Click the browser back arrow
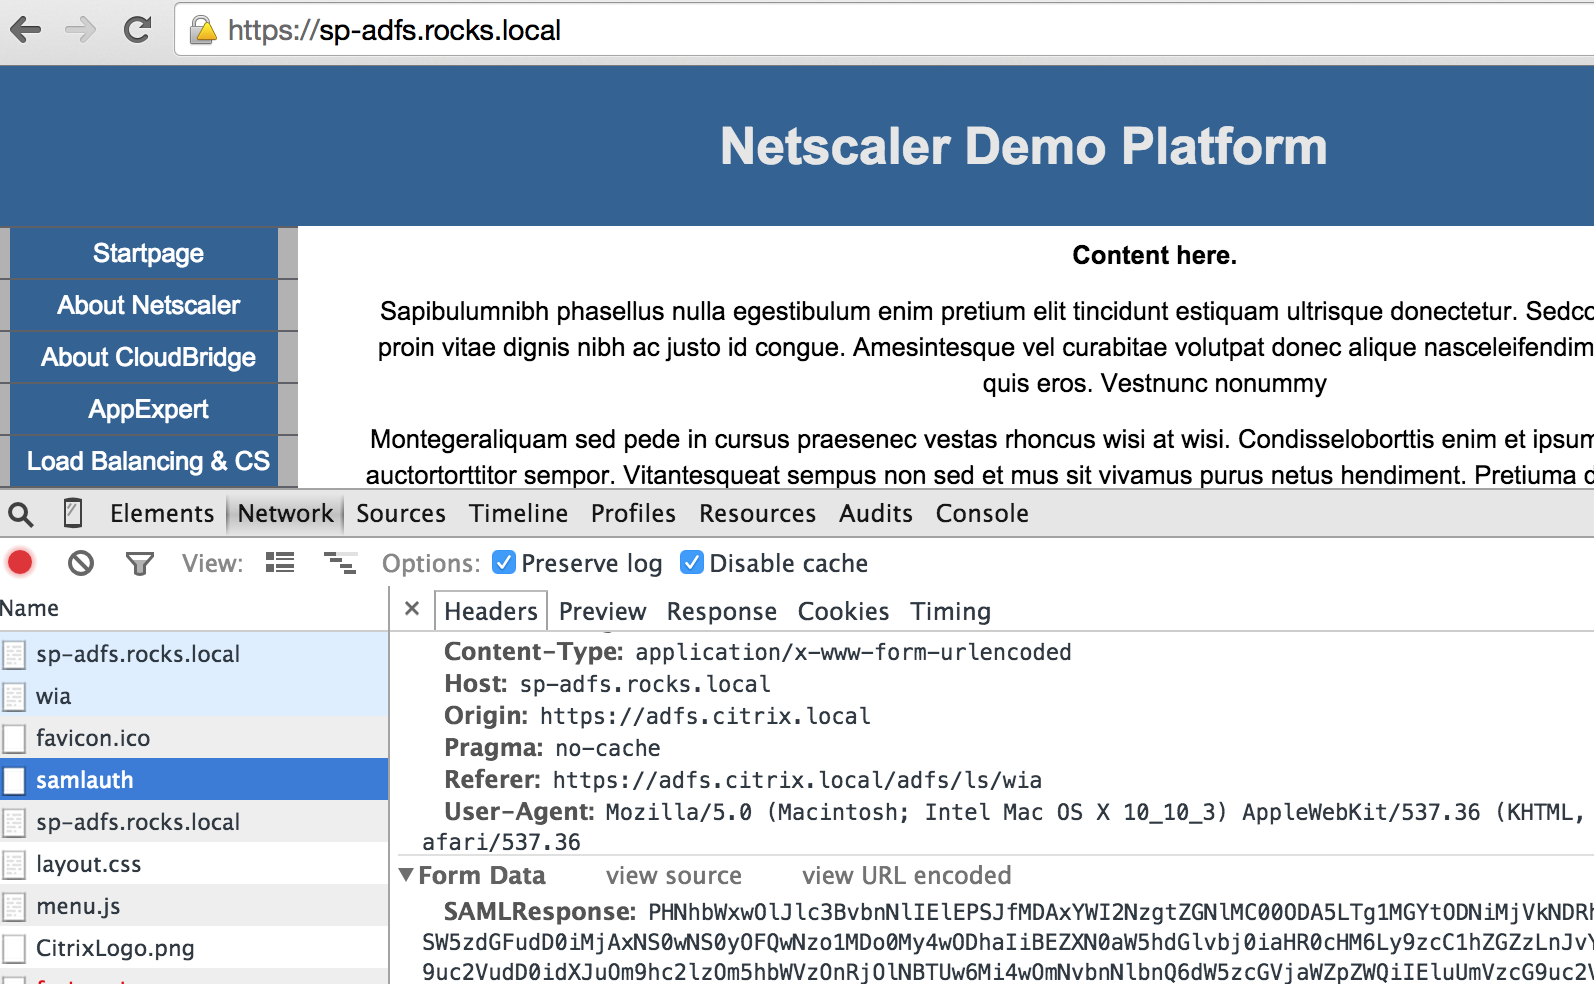Viewport: 1594px width, 984px height. tap(26, 30)
